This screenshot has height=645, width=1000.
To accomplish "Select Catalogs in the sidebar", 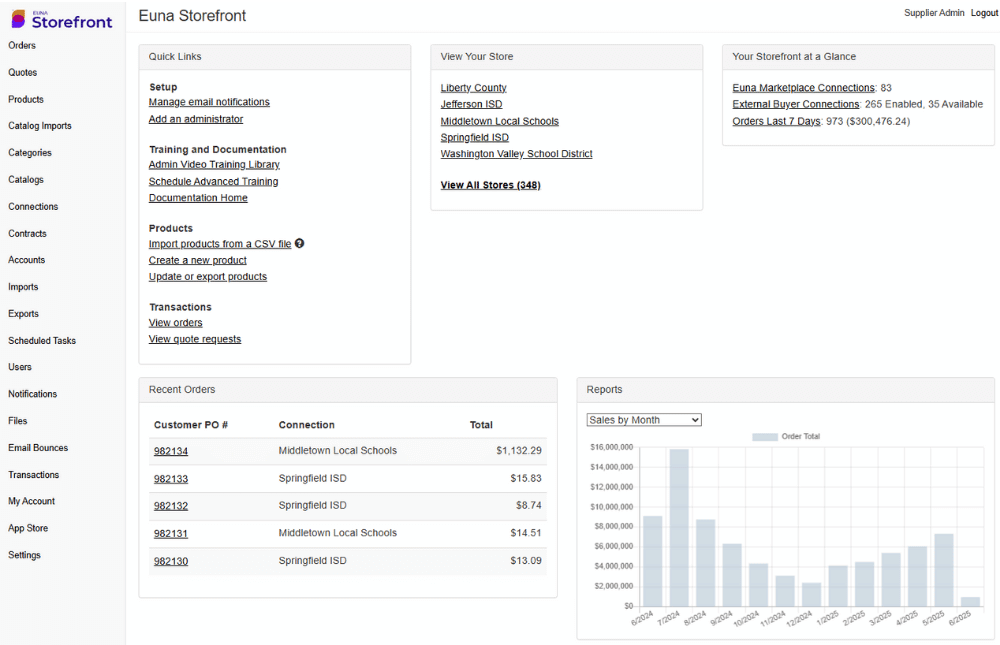I will point(26,179).
